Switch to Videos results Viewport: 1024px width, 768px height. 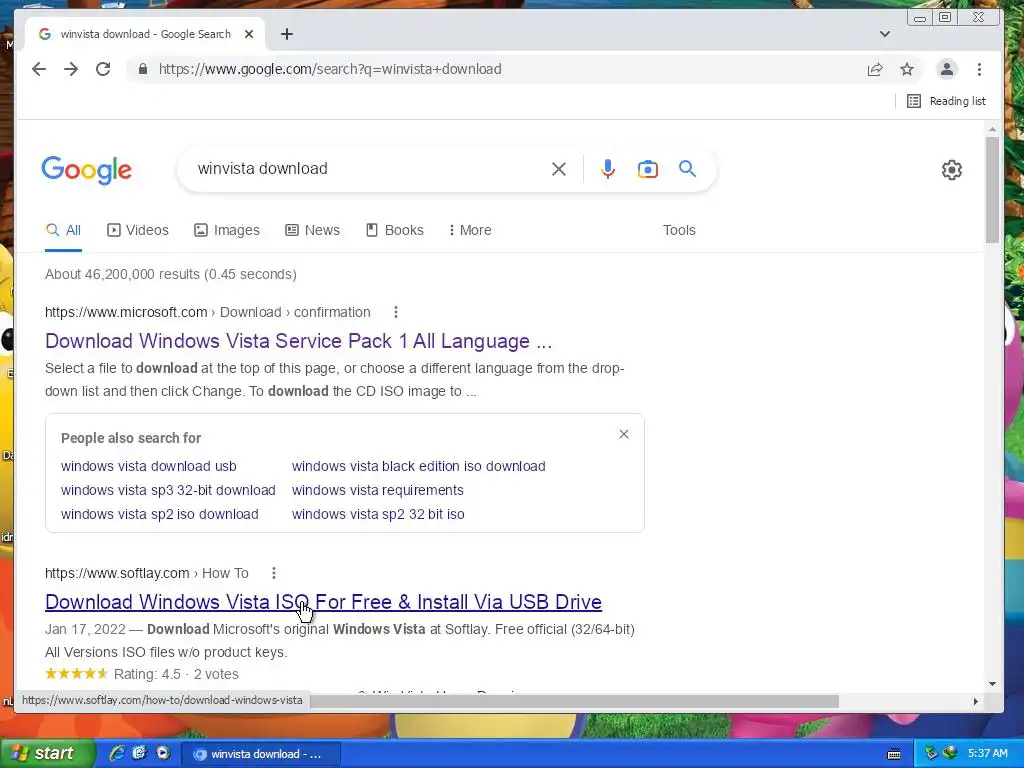coord(138,230)
